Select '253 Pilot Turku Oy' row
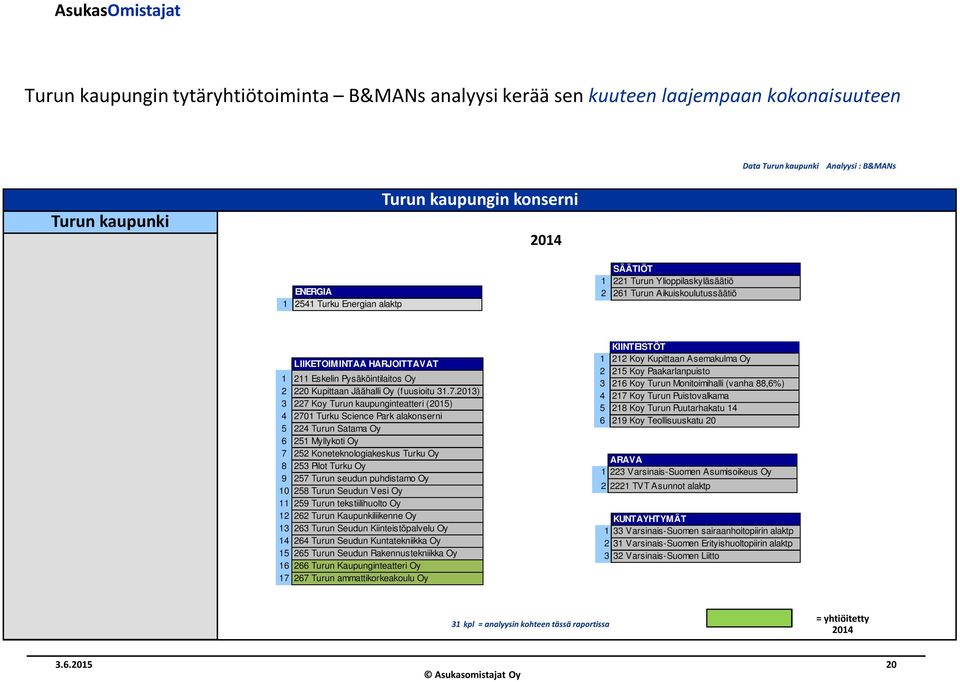 (387, 466)
